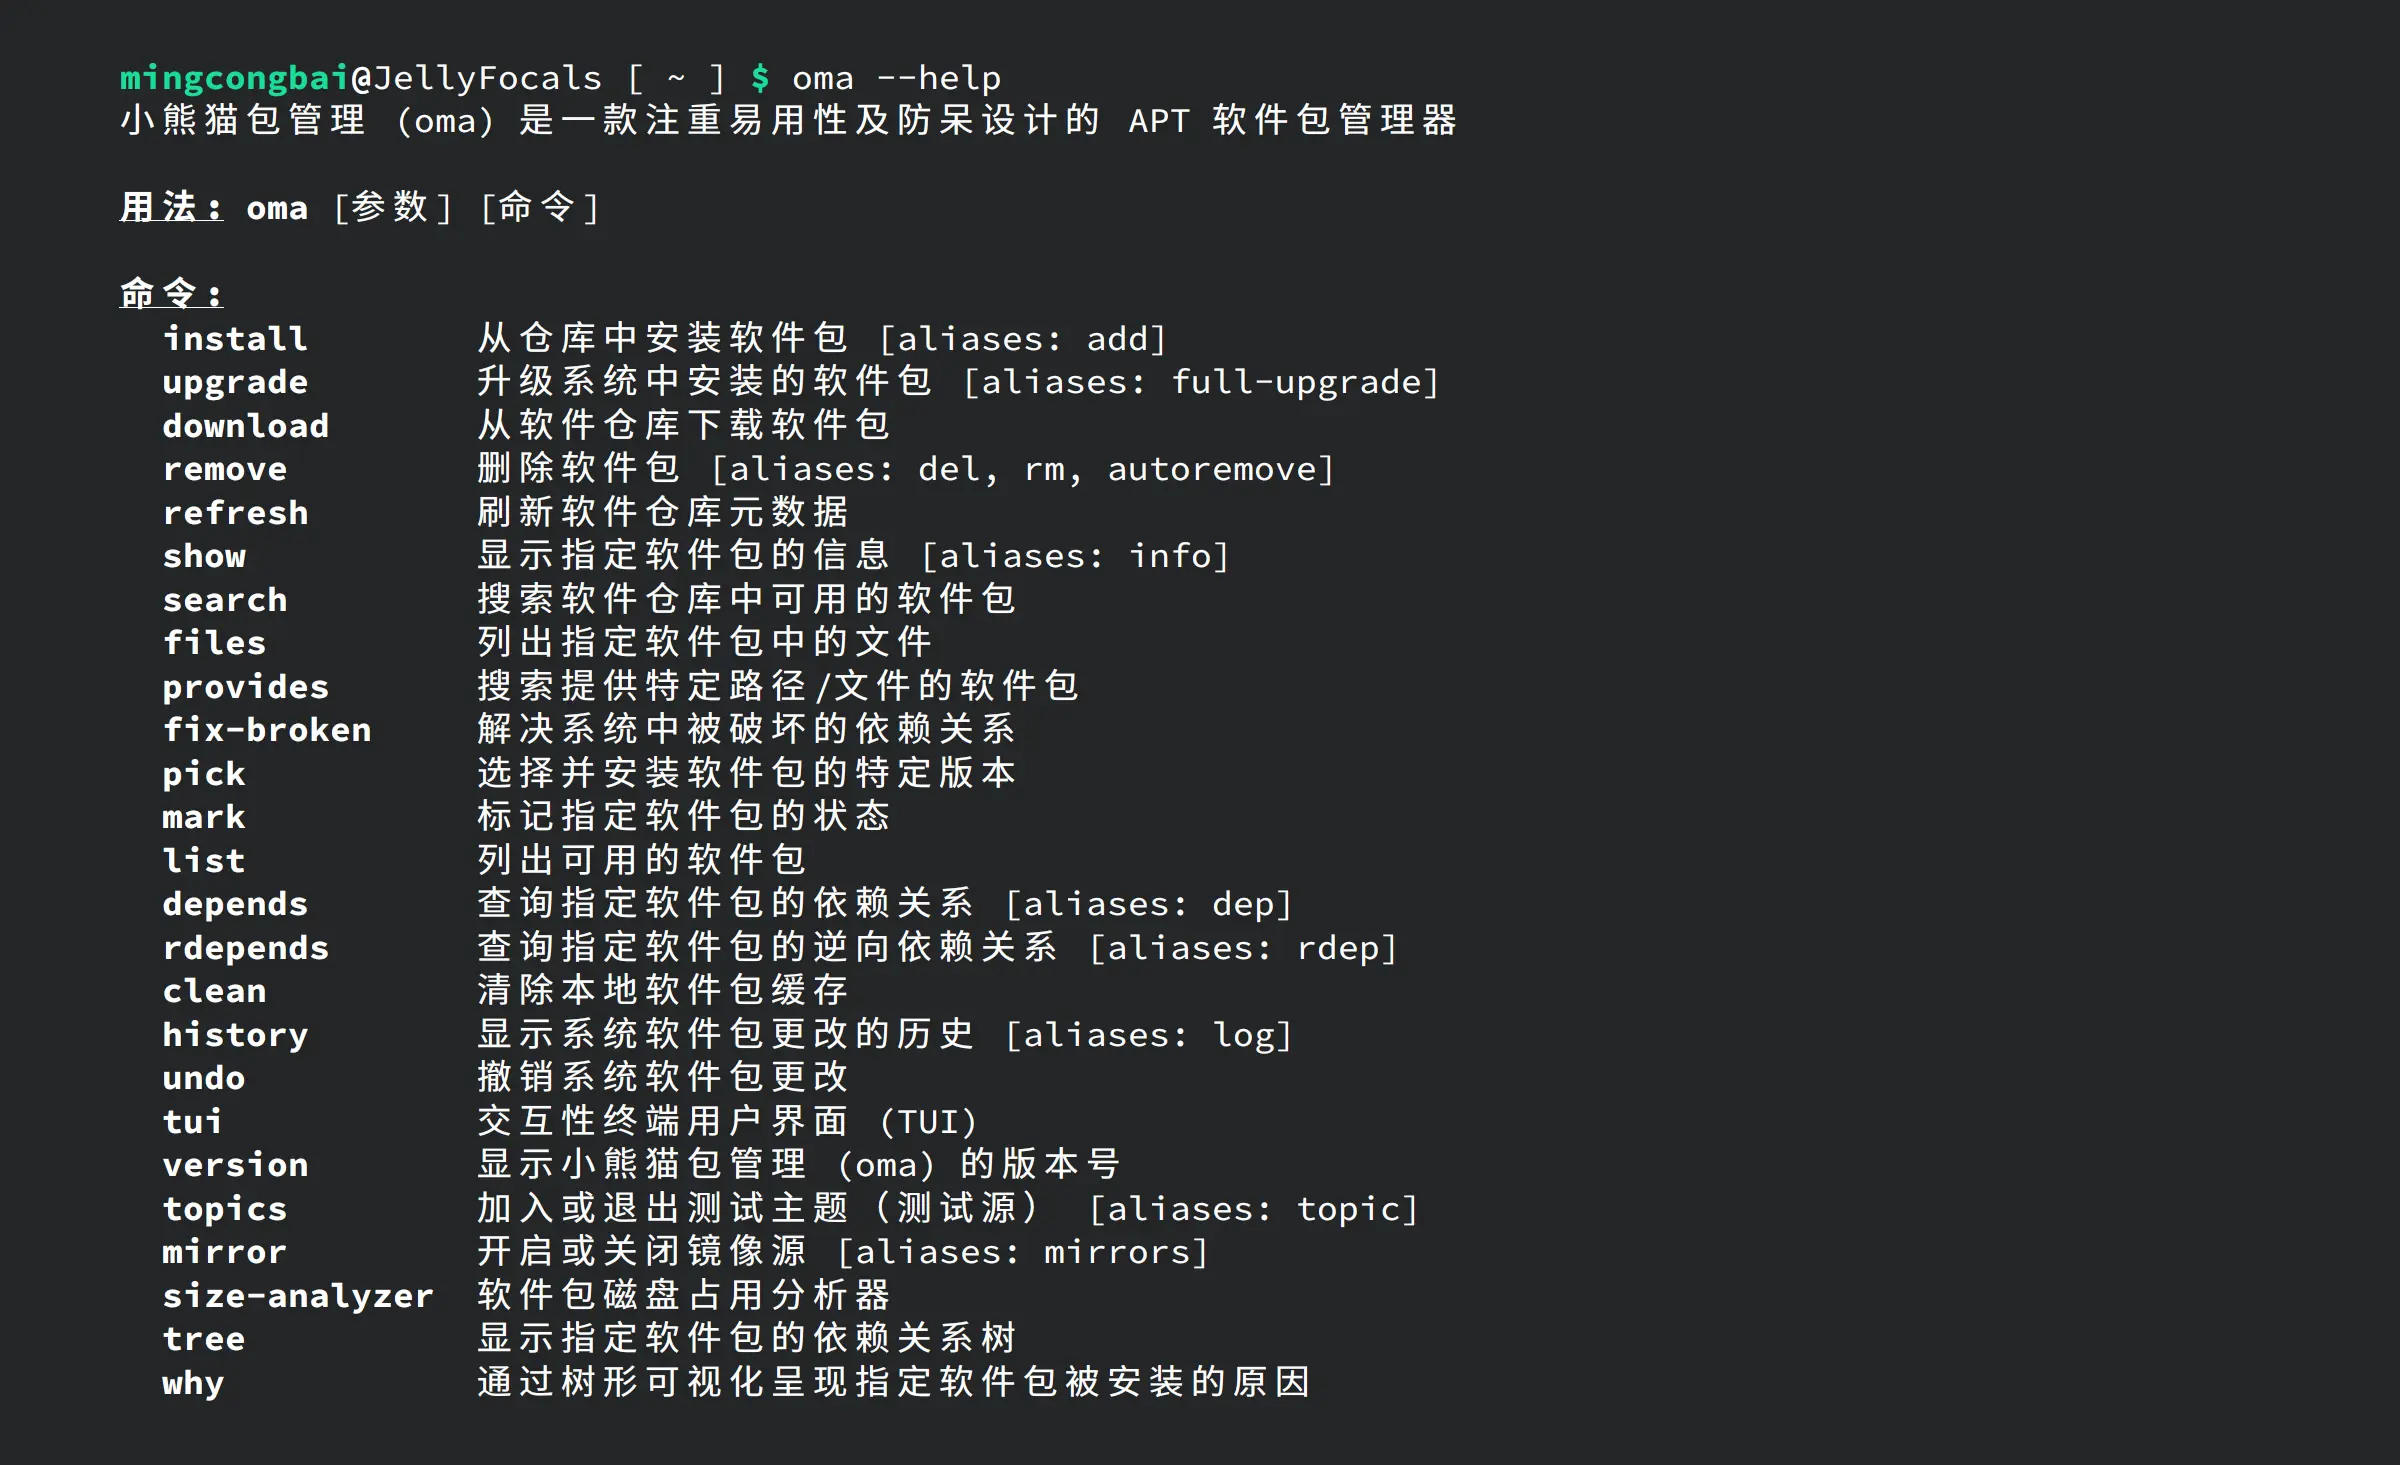Click the 'provides' command name
2400x1465 pixels.
click(x=246, y=687)
